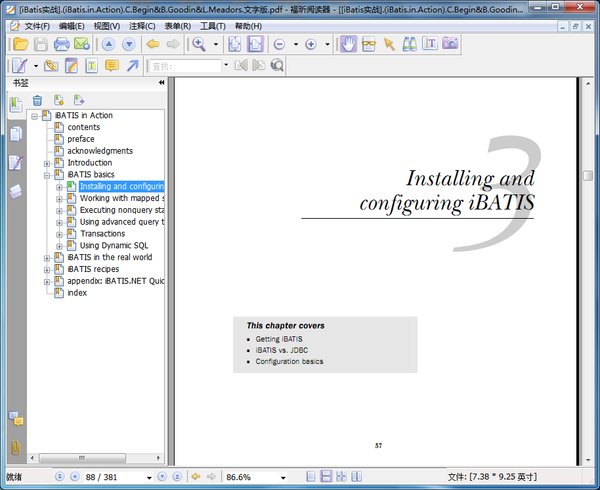
Task: Toggle the fit width view button
Action: (255, 44)
